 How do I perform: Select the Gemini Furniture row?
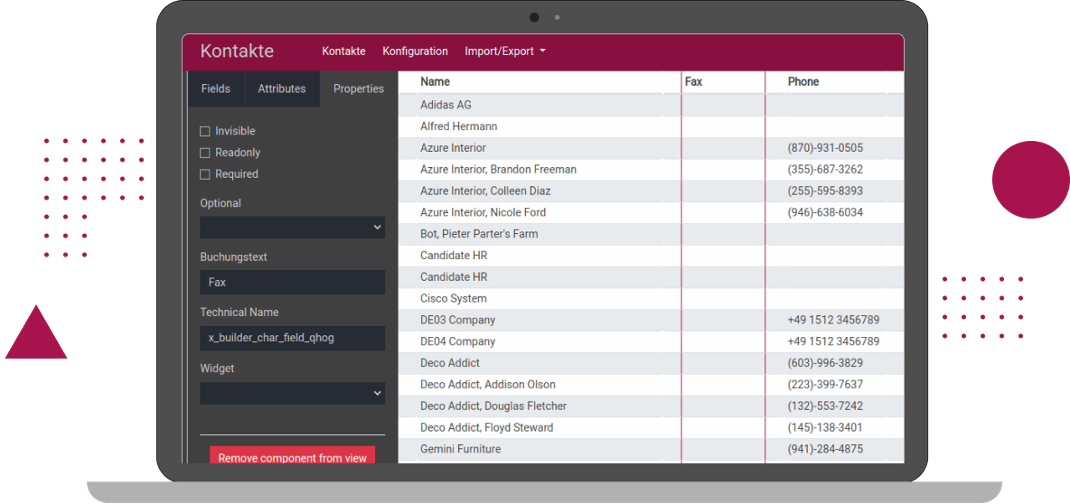[x=460, y=449]
